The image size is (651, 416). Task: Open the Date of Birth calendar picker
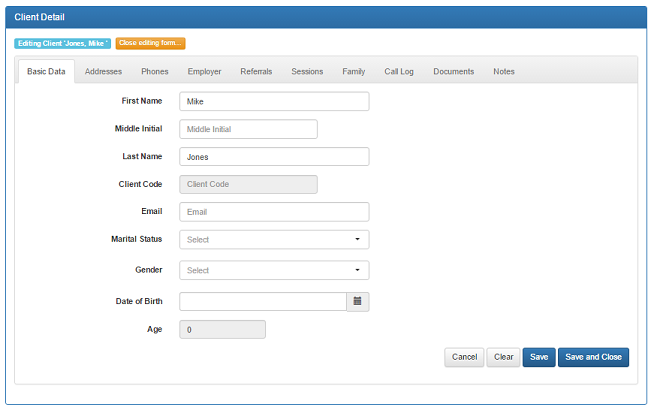point(357,301)
